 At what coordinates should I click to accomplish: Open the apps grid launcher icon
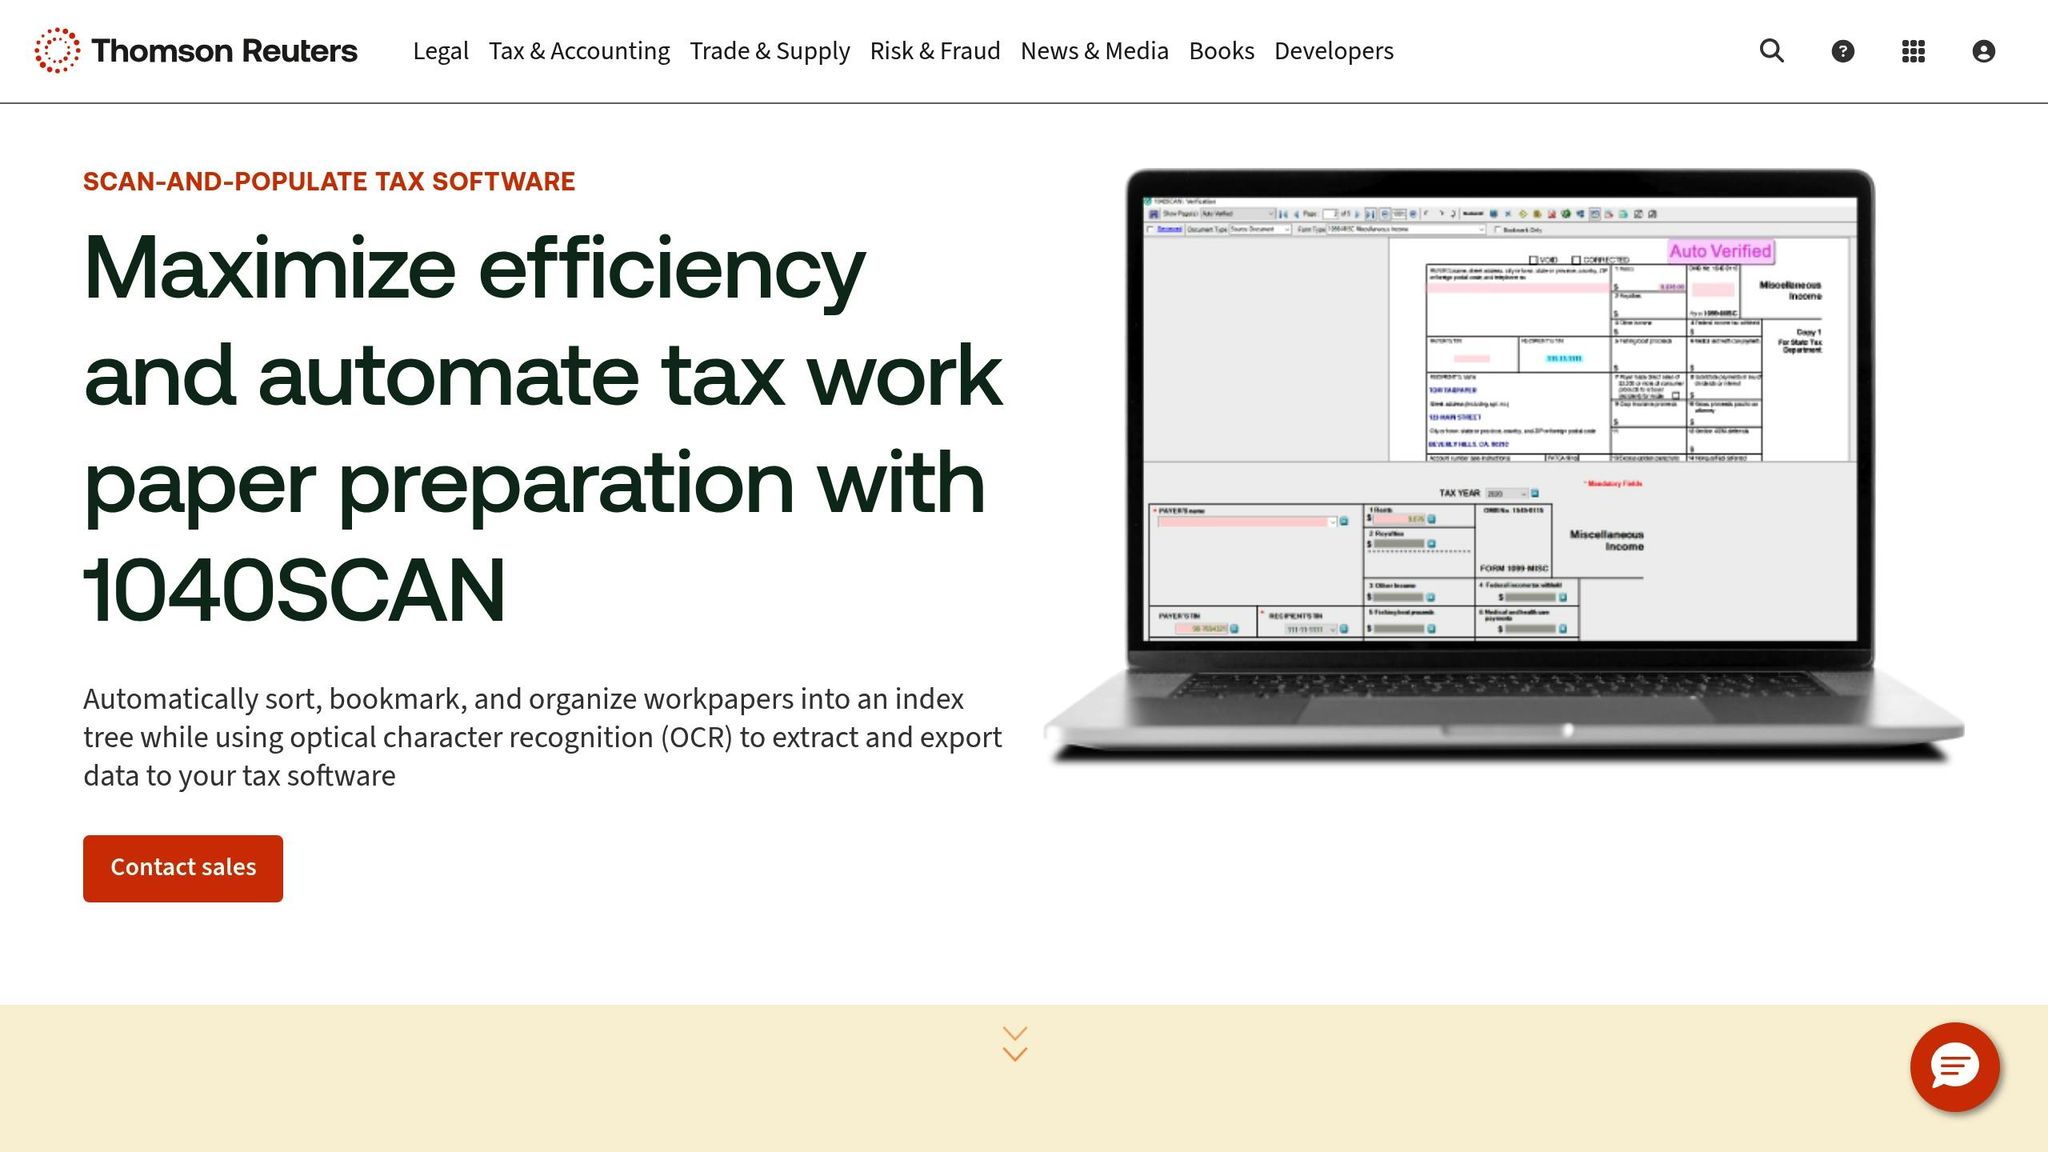point(1913,51)
